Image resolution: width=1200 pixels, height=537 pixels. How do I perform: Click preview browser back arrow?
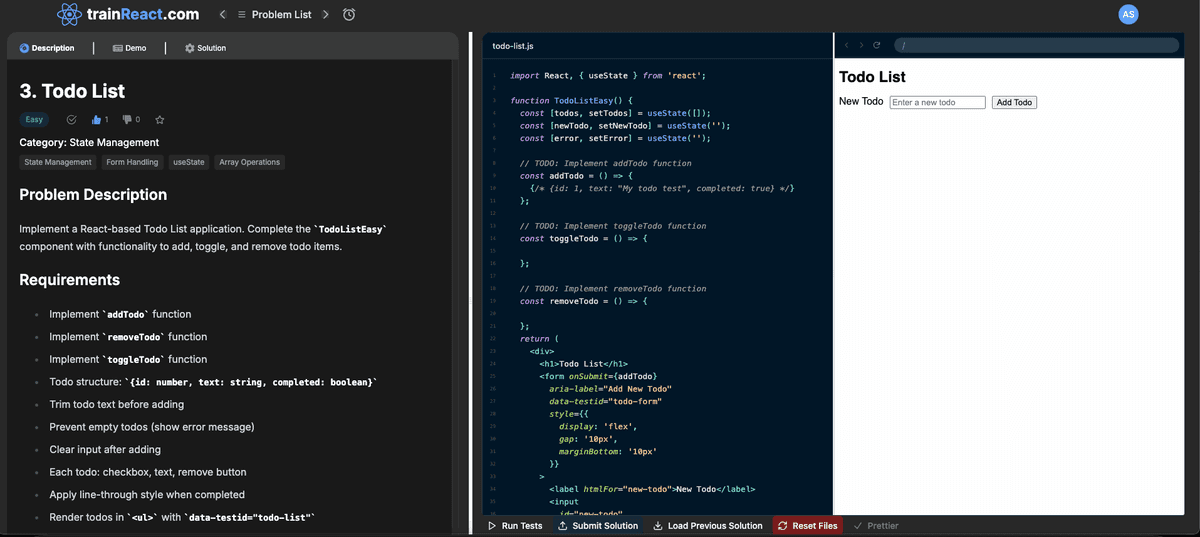846,45
